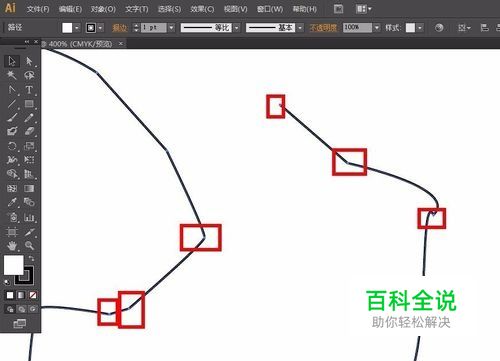This screenshot has height=361, width=500.
Task: Select the Artboard tool
Action: [12, 232]
